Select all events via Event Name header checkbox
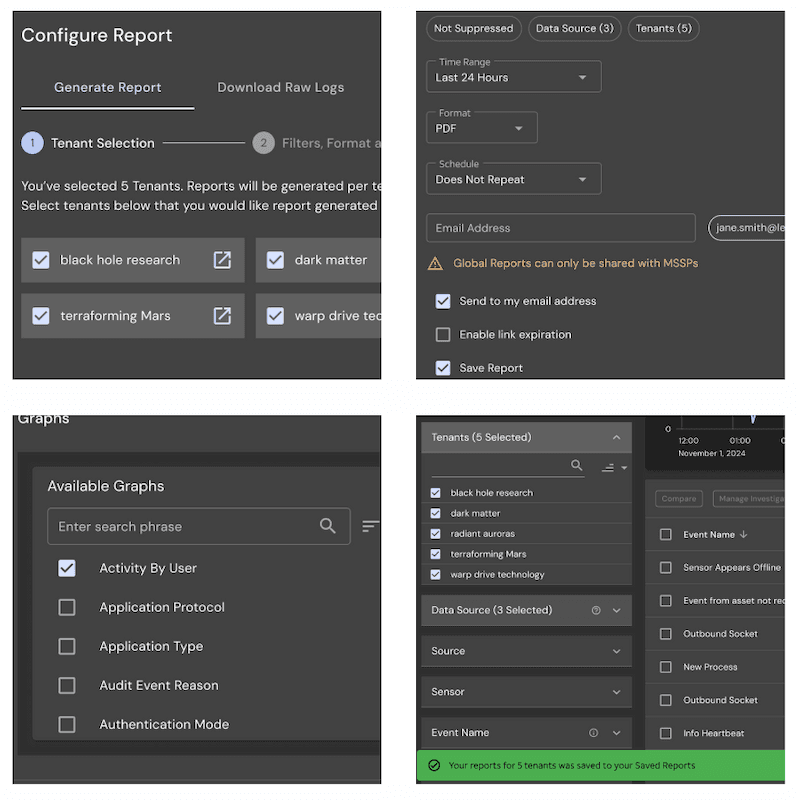 (666, 534)
